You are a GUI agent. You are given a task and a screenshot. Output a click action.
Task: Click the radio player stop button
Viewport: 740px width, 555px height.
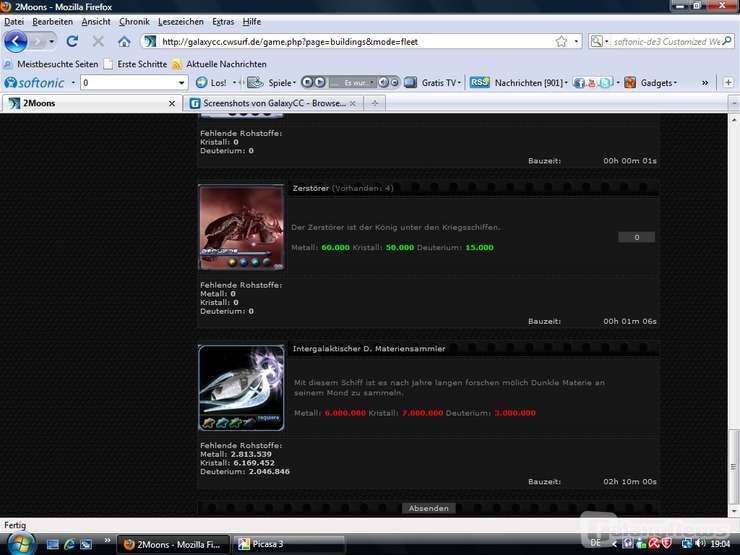click(307, 82)
